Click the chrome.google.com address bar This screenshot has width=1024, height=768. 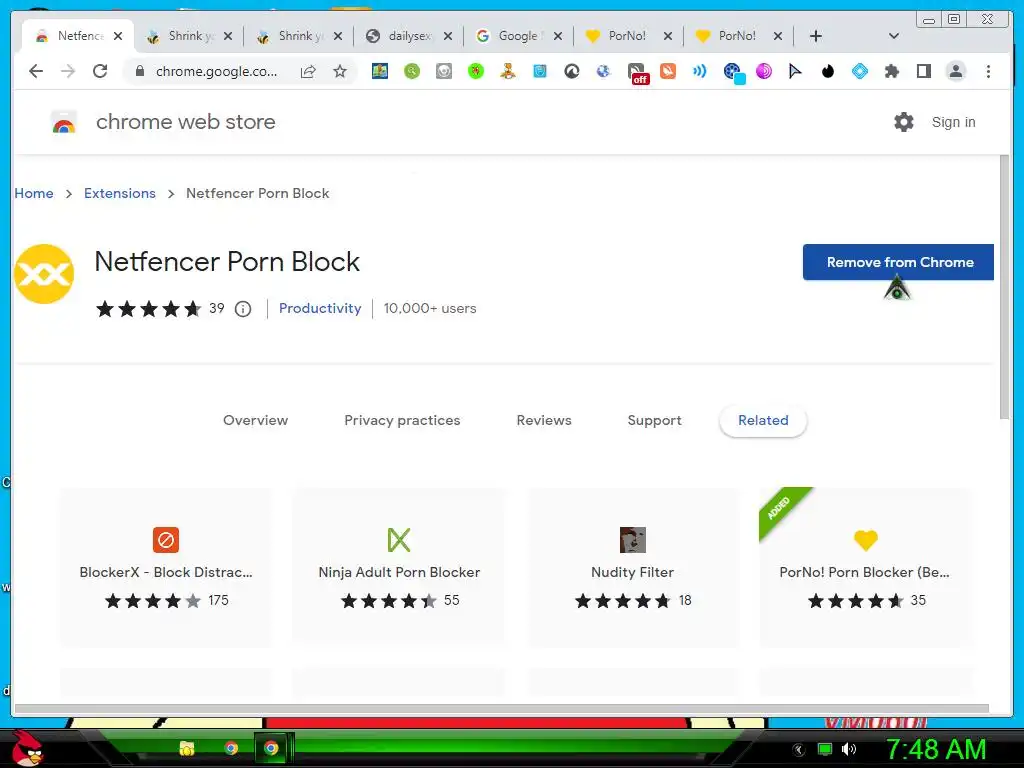click(x=216, y=71)
